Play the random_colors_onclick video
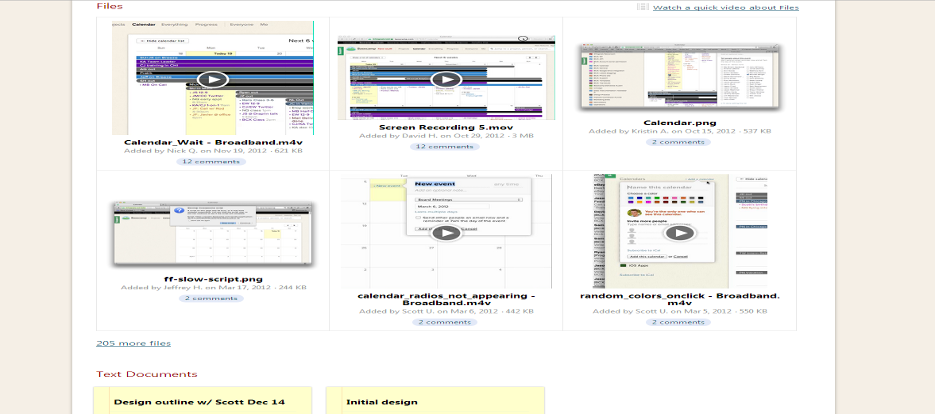 [679, 233]
